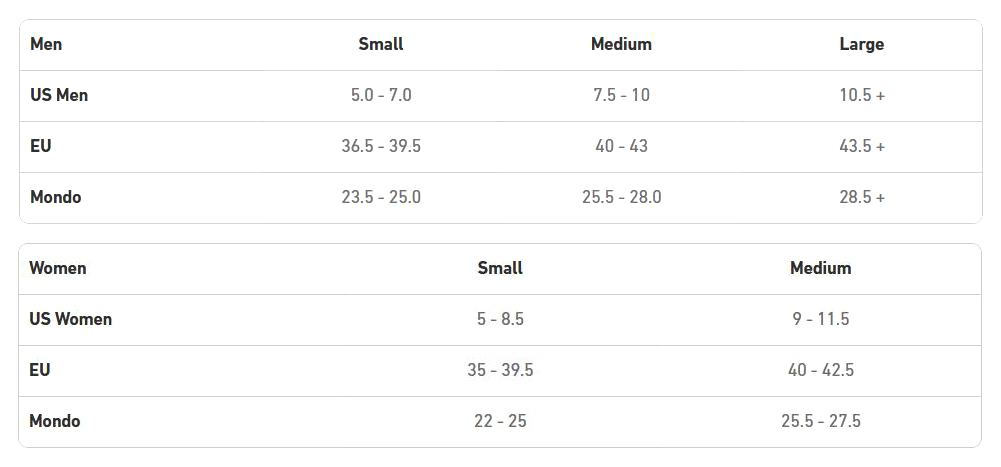Select the US Women row label
Viewport: 1001px width, 467px height.
(71, 319)
